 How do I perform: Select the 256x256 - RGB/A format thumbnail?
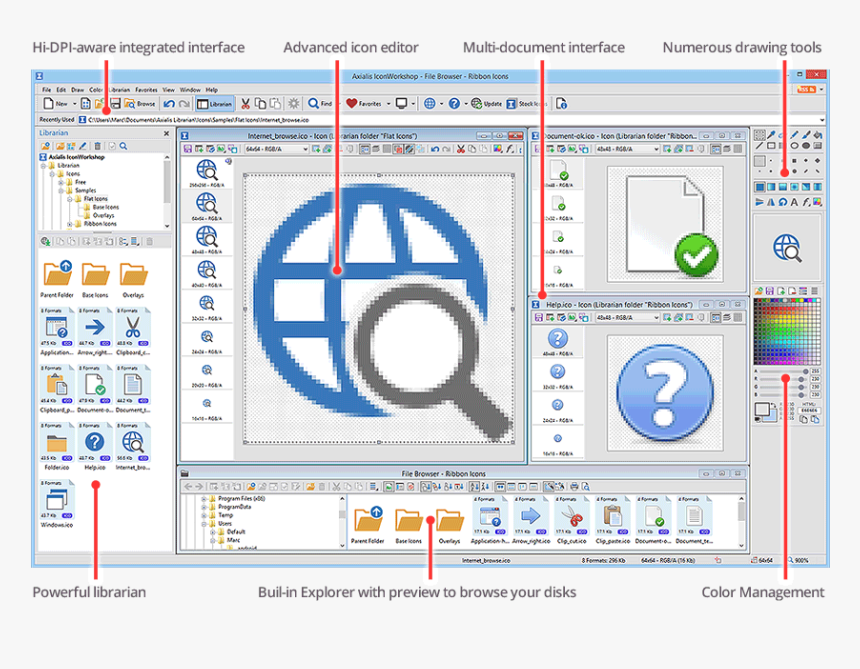click(x=207, y=173)
